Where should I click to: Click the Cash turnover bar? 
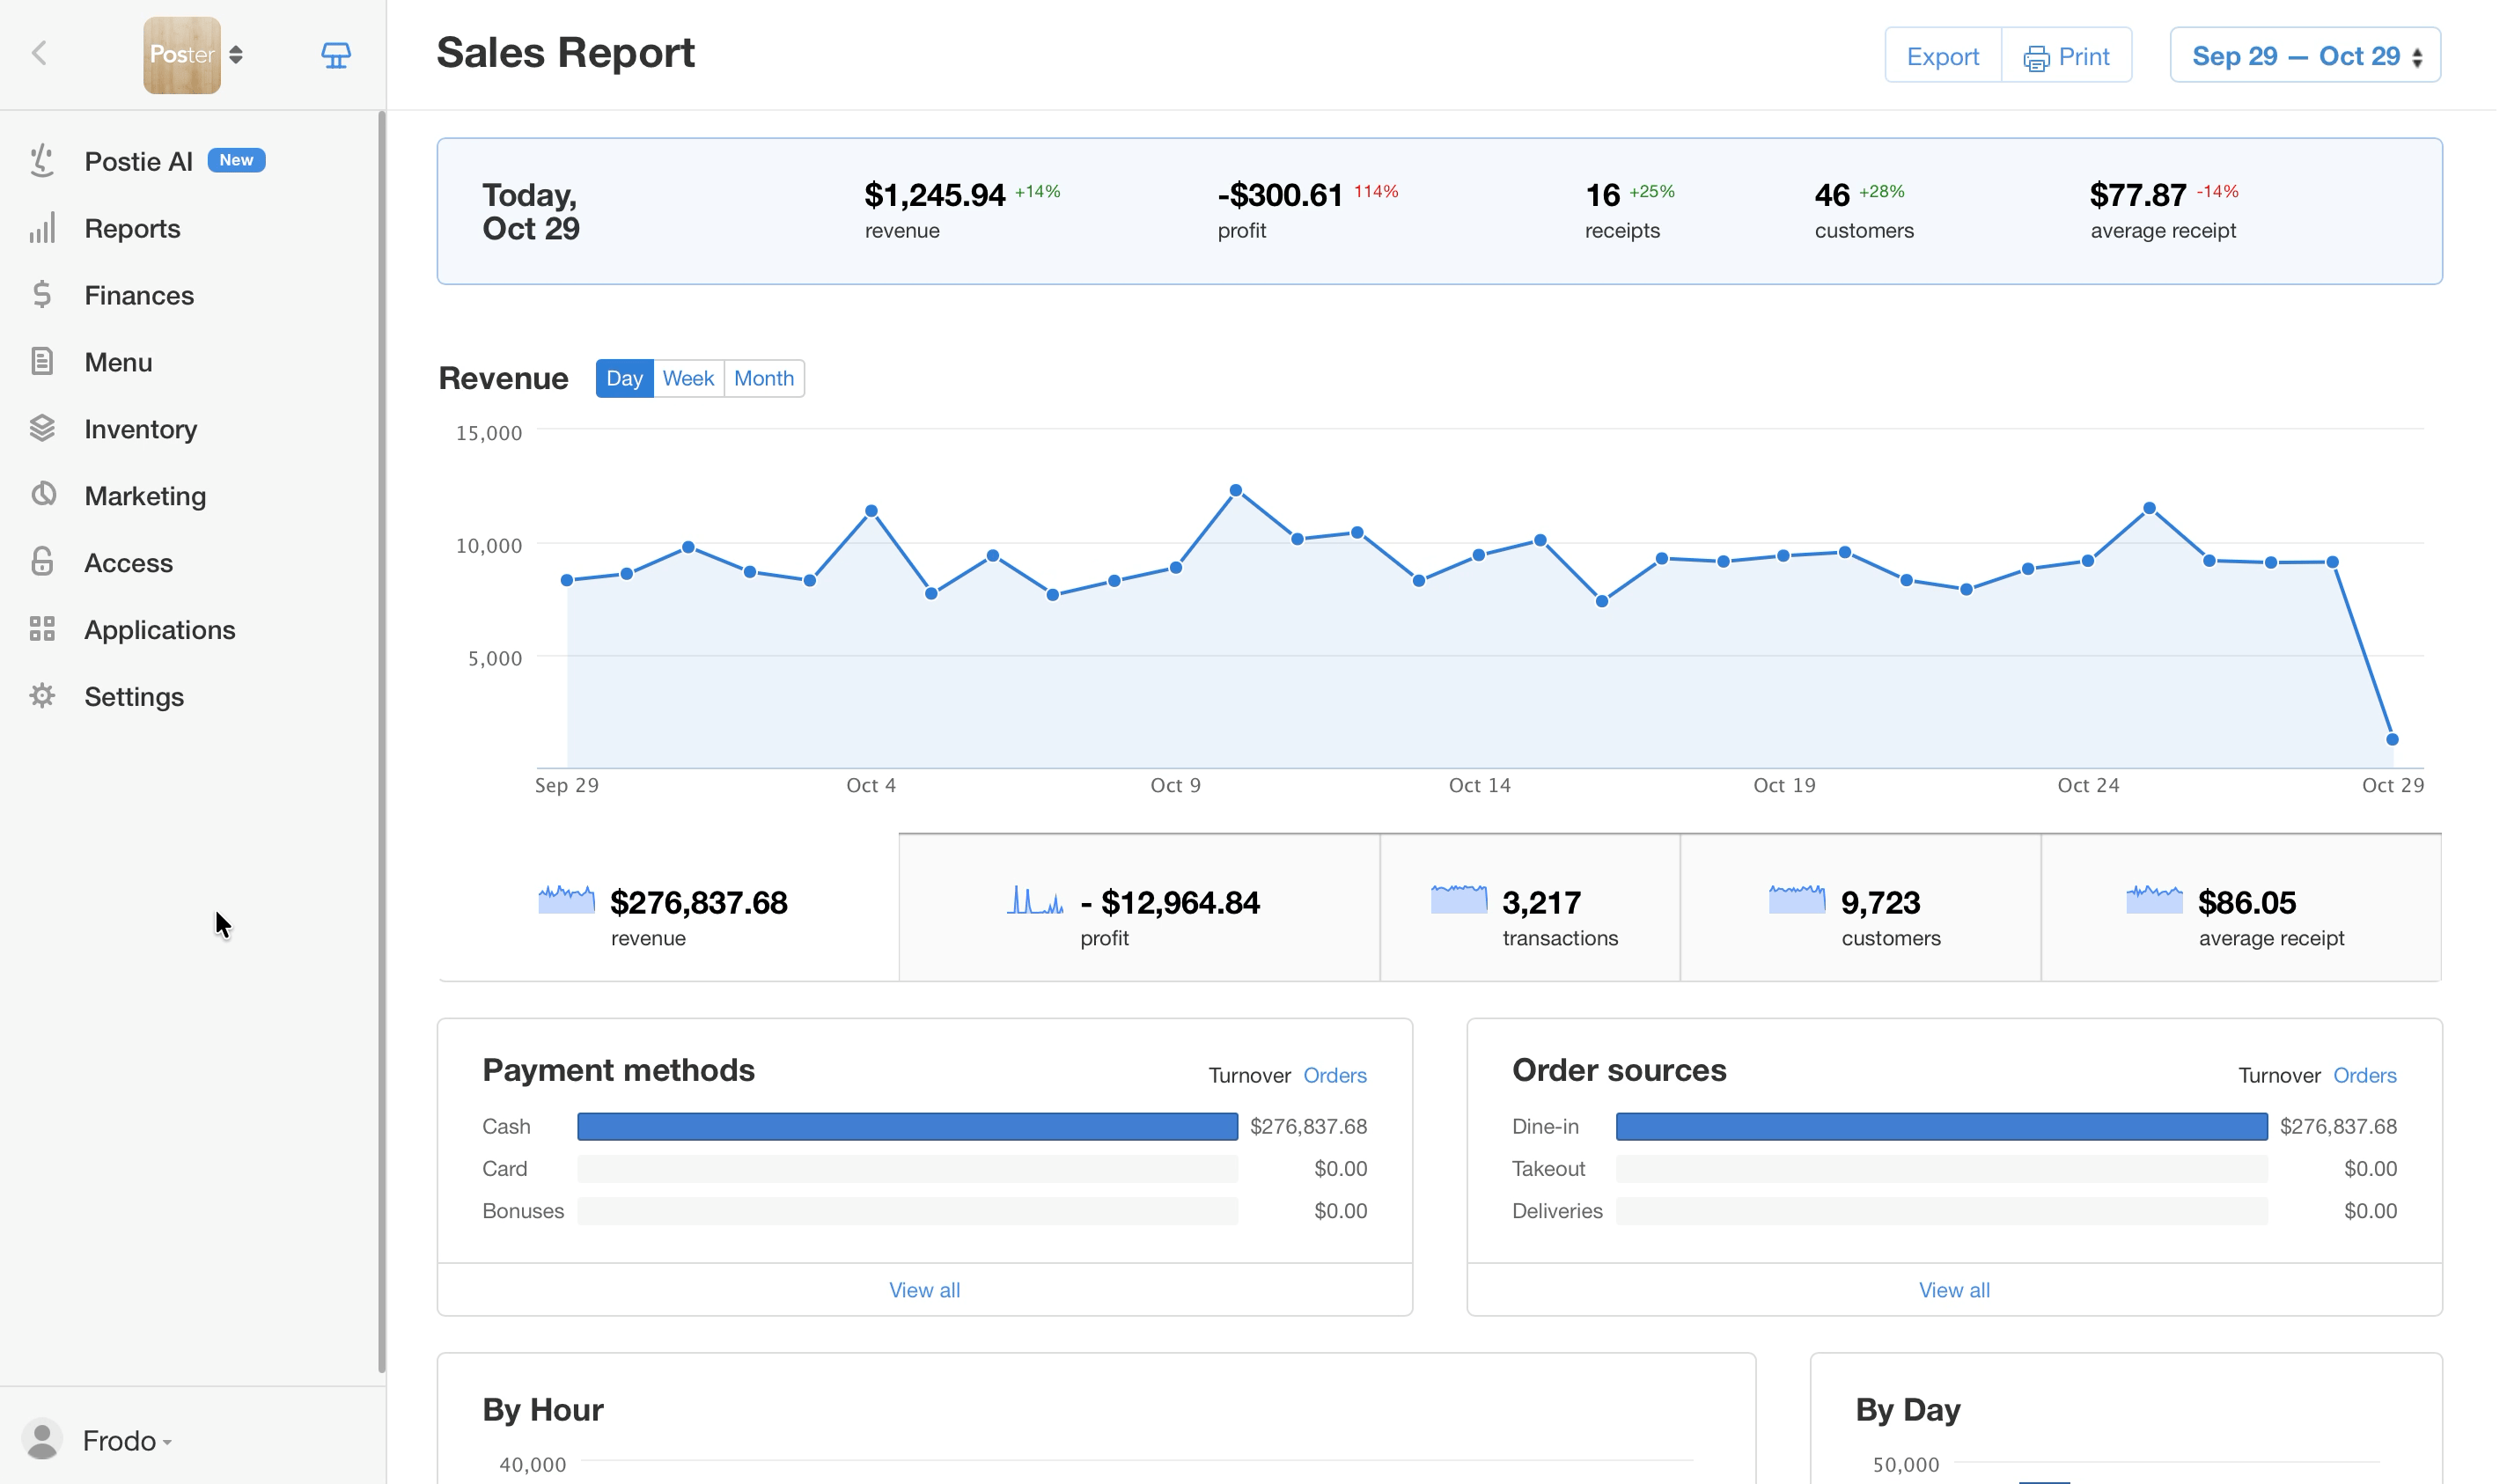907,1127
